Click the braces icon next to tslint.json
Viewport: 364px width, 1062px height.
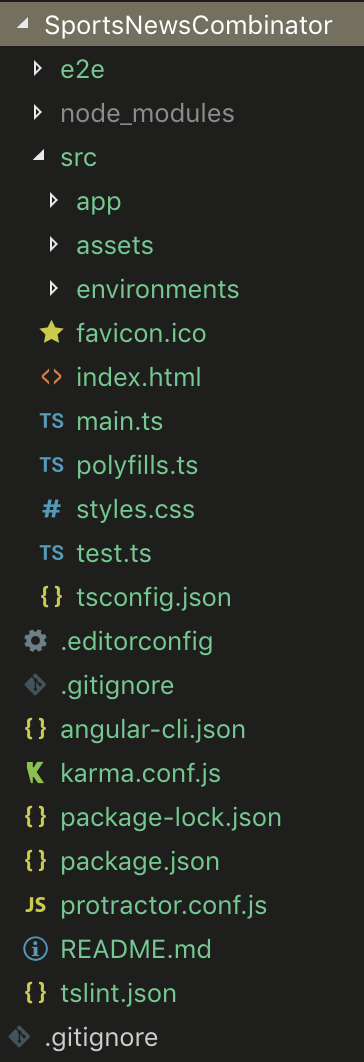[x=35, y=993]
